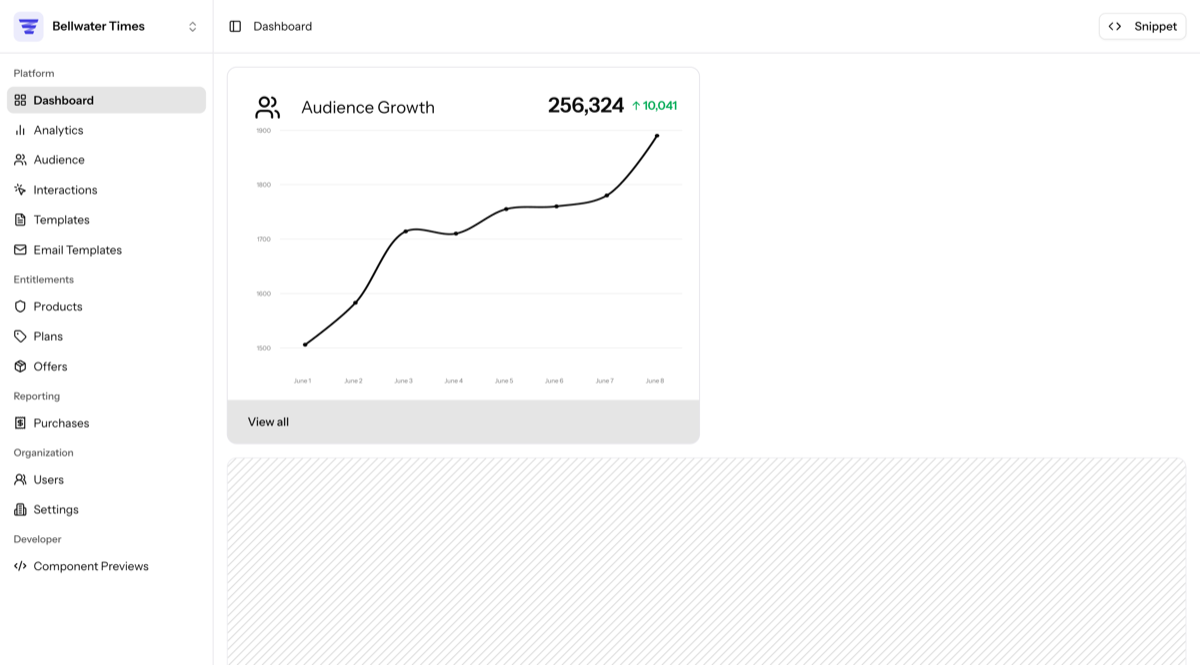This screenshot has width=1200, height=665.
Task: Click the Component Previews code icon
Action: point(20,566)
